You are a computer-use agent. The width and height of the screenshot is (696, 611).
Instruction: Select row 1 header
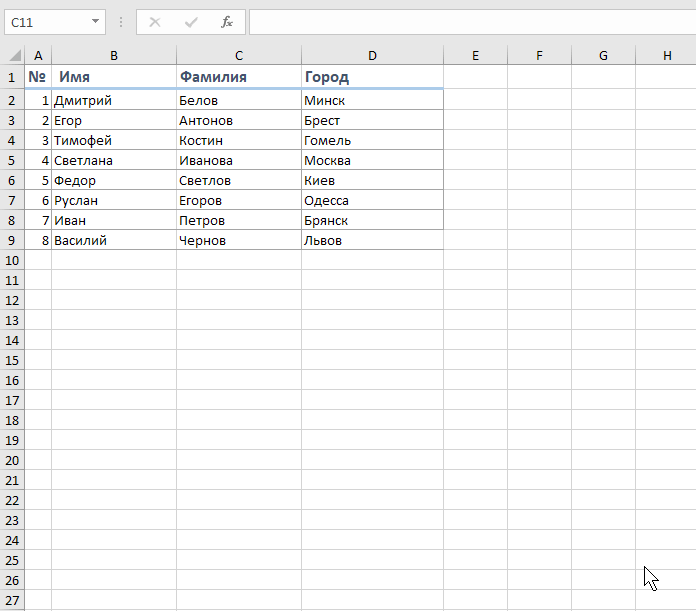point(12,77)
